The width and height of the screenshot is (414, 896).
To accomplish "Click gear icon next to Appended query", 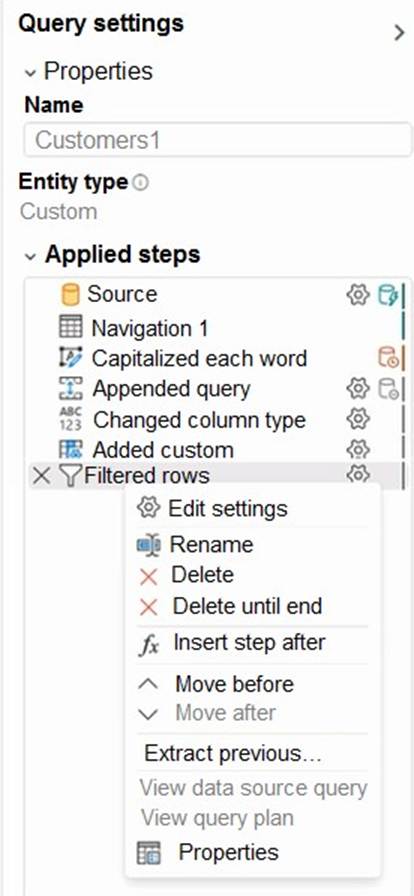I will pos(358,389).
